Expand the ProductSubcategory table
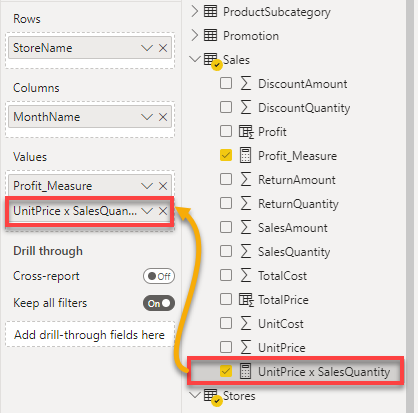Image resolution: width=418 pixels, height=413 pixels. point(195,11)
